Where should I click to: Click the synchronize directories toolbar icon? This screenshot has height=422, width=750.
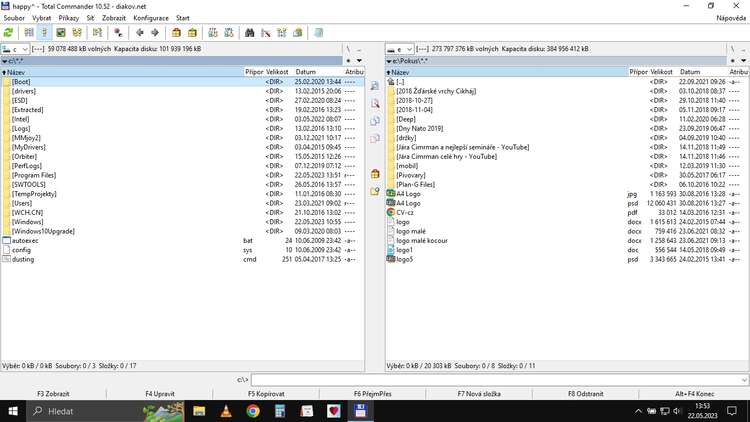click(x=282, y=33)
